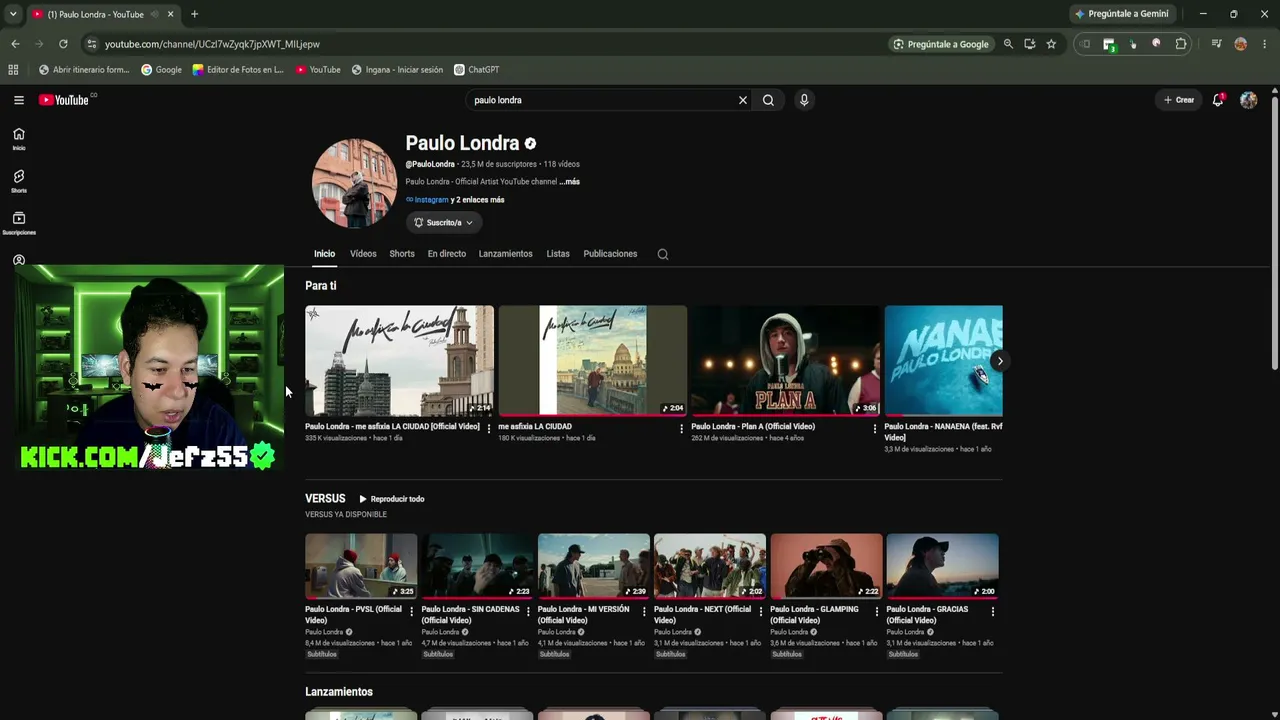Expand 'y 2 enlaces más' links
Viewport: 1280px width, 720px height.
(477, 200)
